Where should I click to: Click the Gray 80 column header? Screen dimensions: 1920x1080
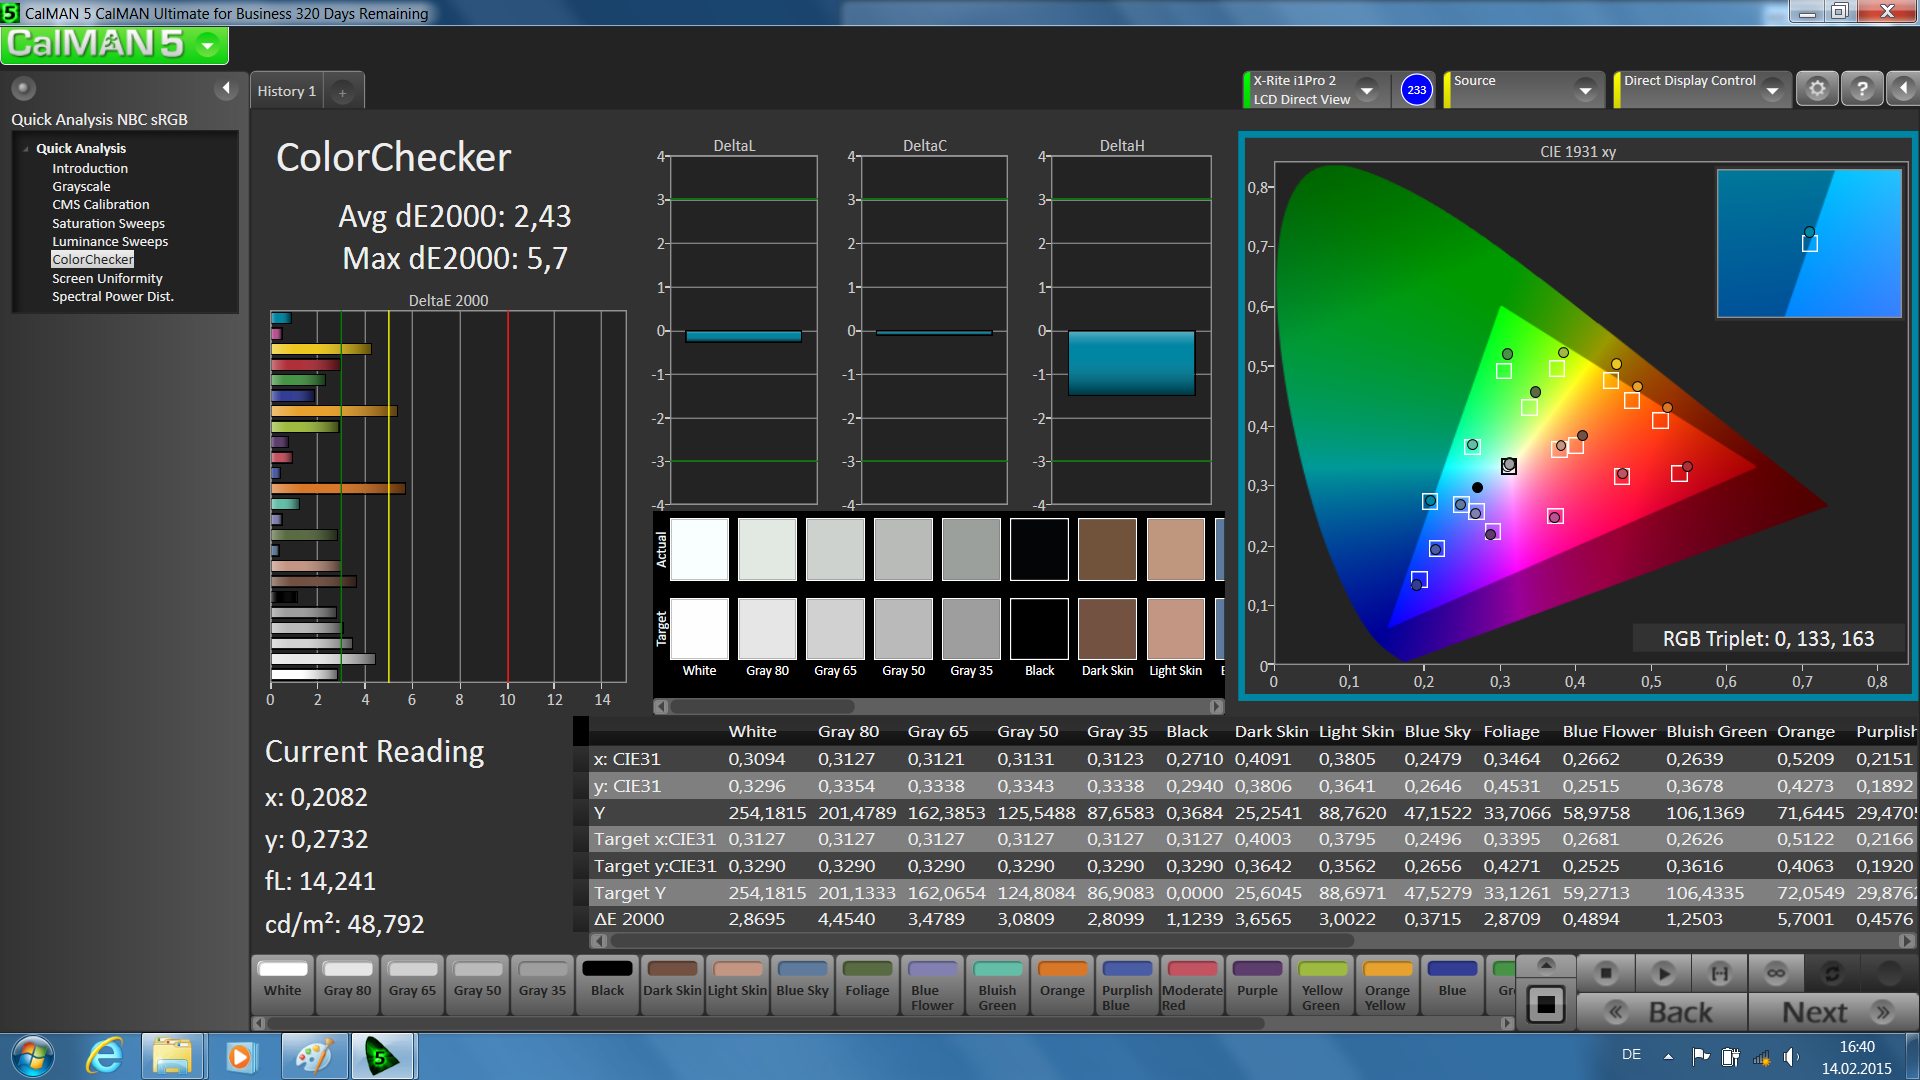(x=848, y=732)
